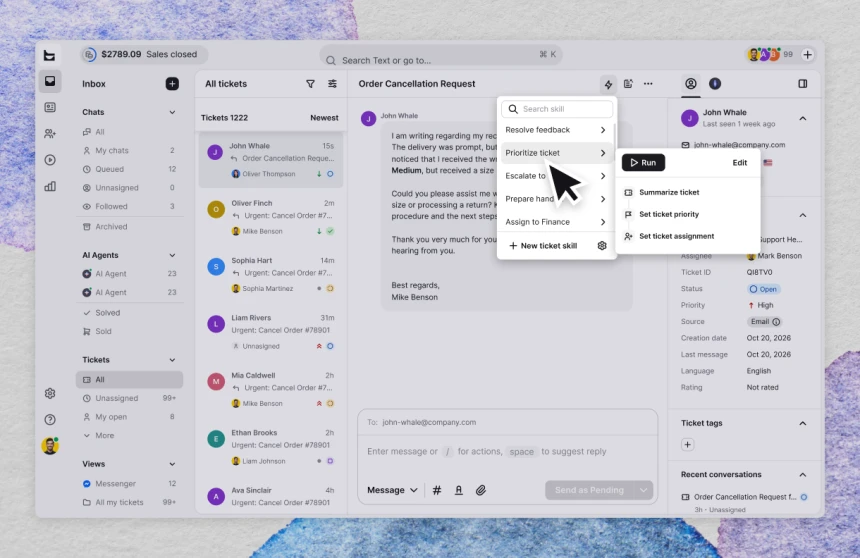Click Edit in the skill submenu
Screen dimensions: 860x558
coord(739,162)
